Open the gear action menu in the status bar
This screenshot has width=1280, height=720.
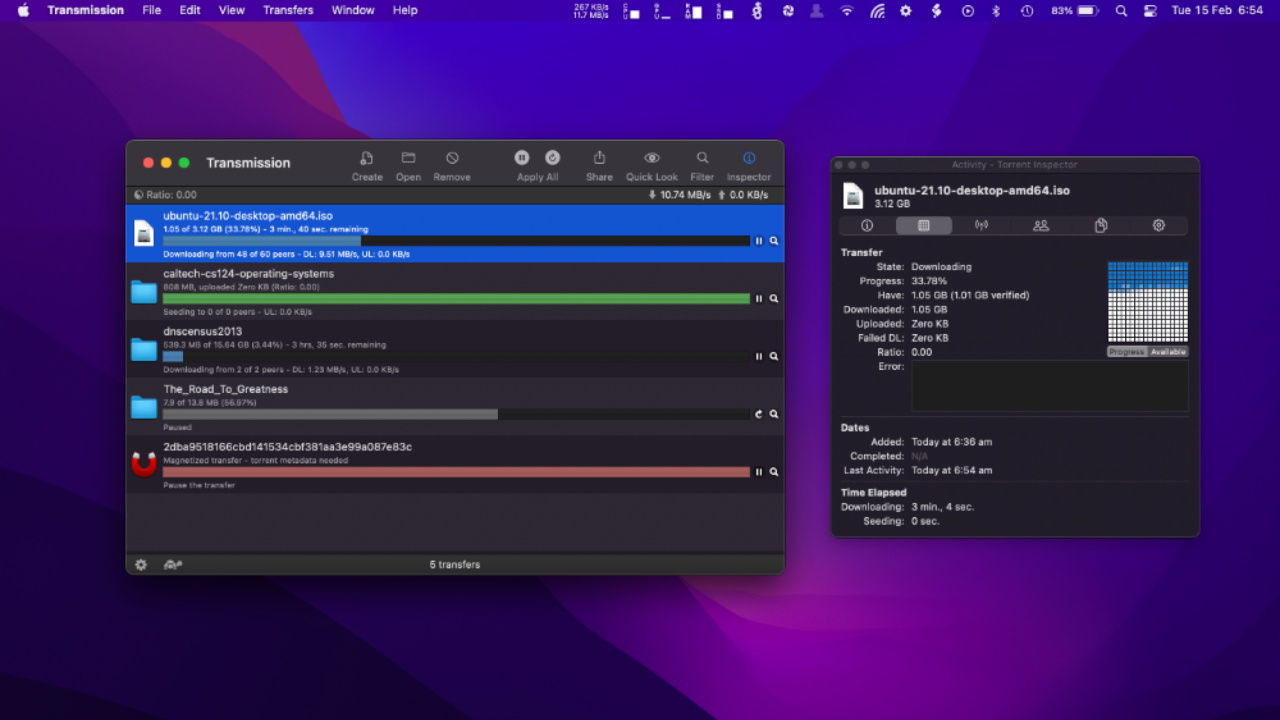tap(141, 565)
